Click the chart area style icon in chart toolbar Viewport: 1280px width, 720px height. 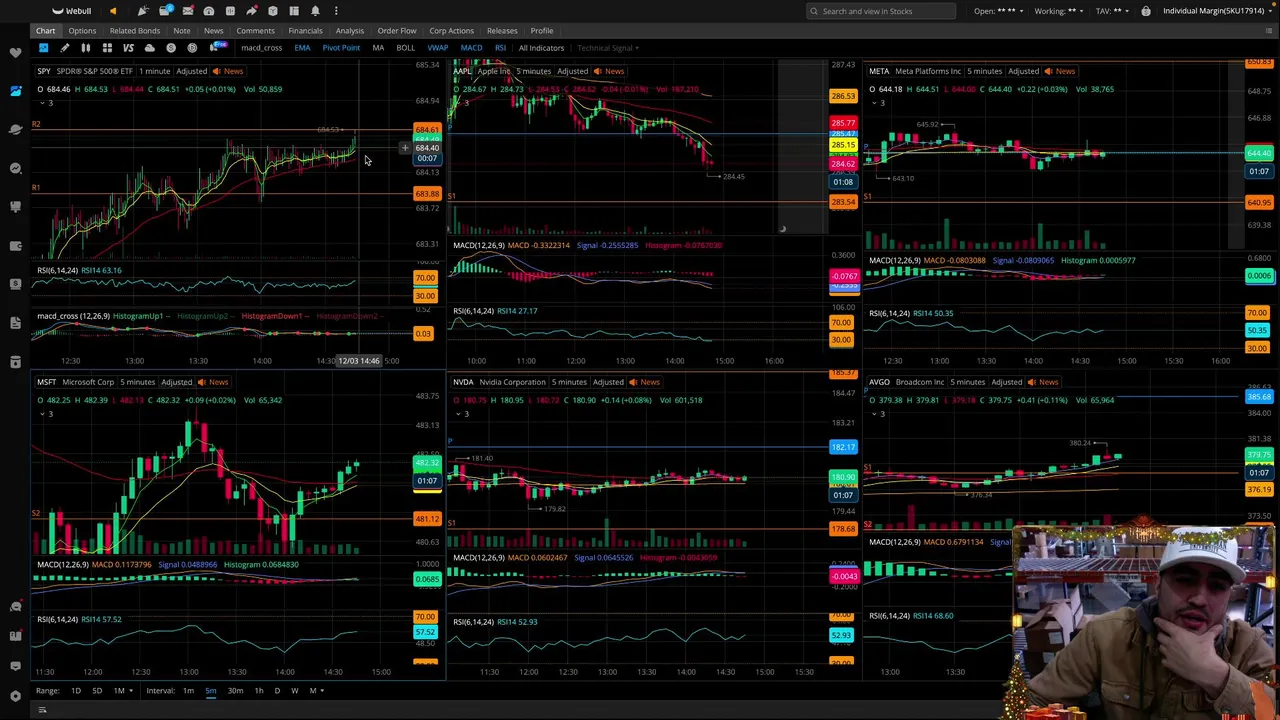[x=43, y=48]
